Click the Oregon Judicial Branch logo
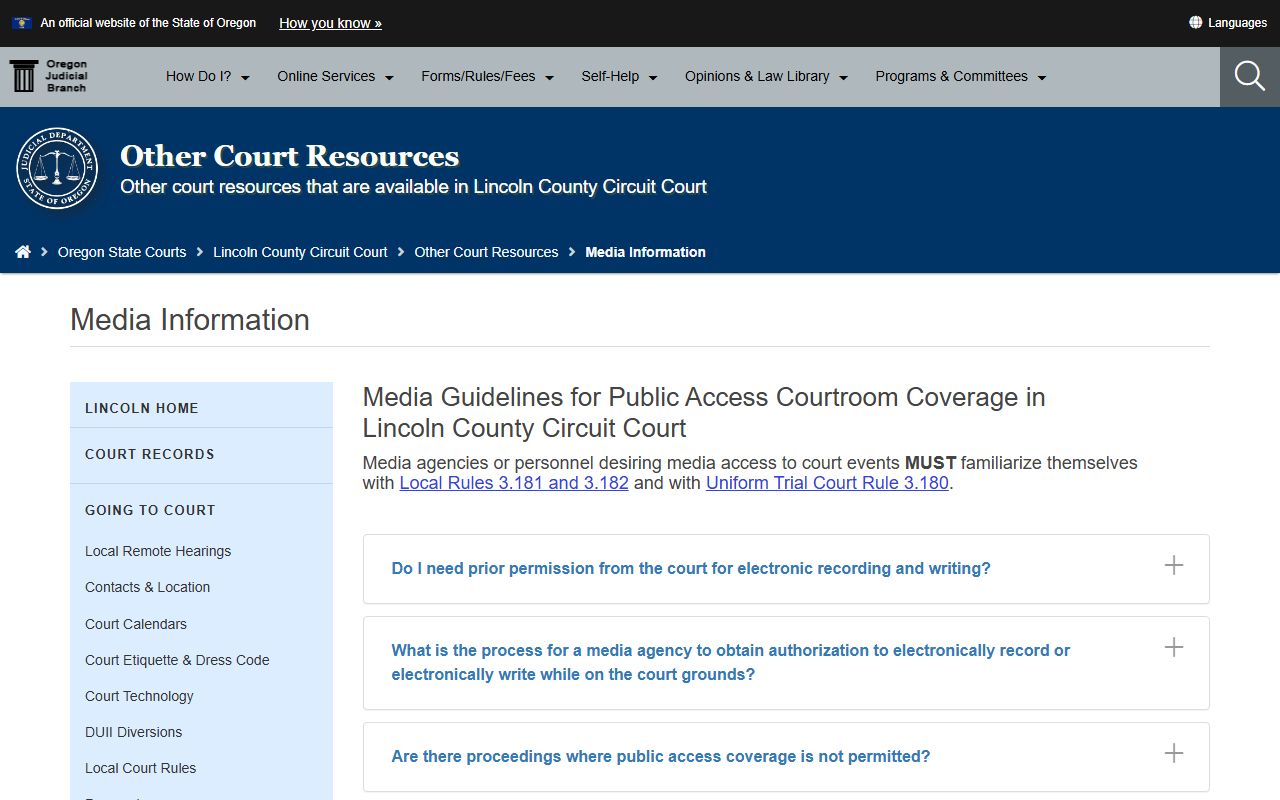Image resolution: width=1280 pixels, height=800 pixels. [48, 76]
